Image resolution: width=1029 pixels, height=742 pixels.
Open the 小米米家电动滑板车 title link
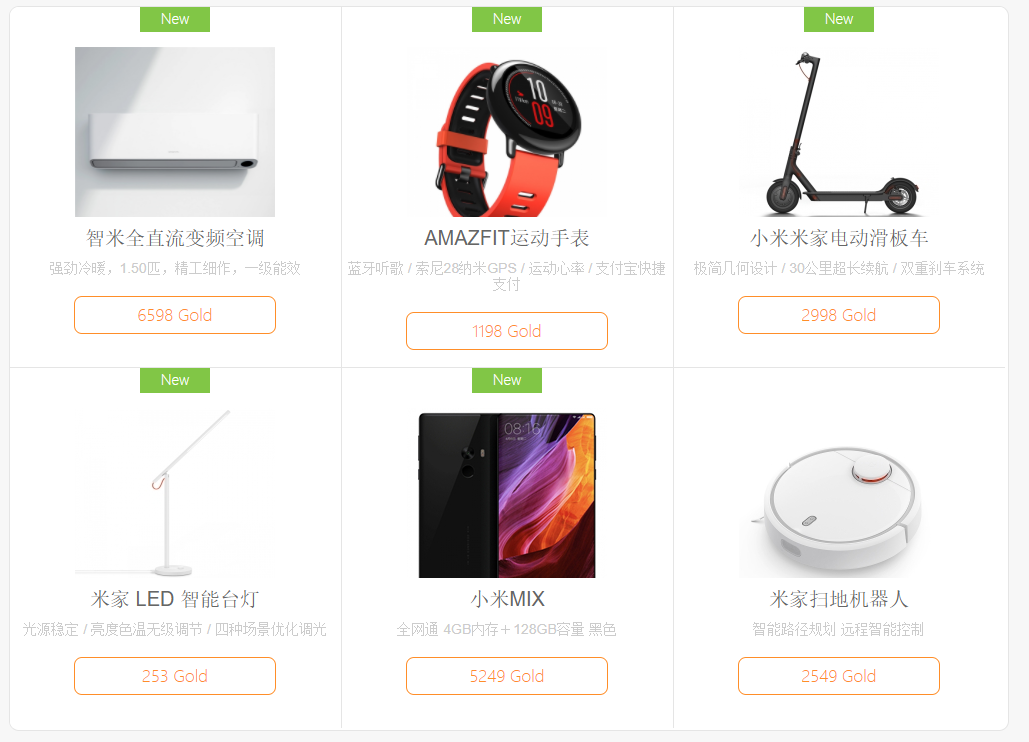tap(839, 237)
